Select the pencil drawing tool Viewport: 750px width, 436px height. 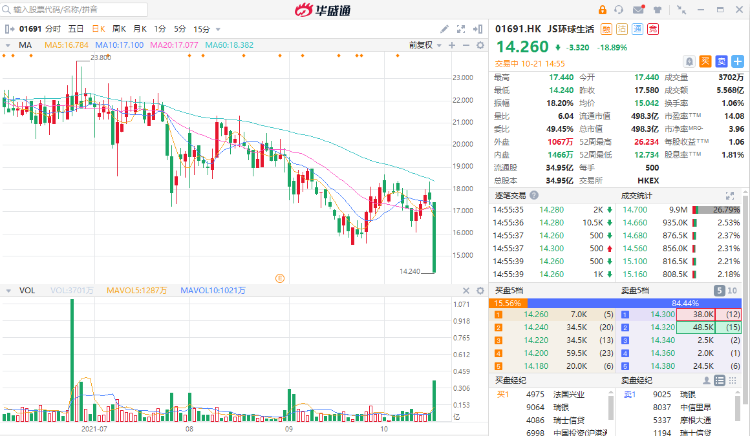point(444,29)
